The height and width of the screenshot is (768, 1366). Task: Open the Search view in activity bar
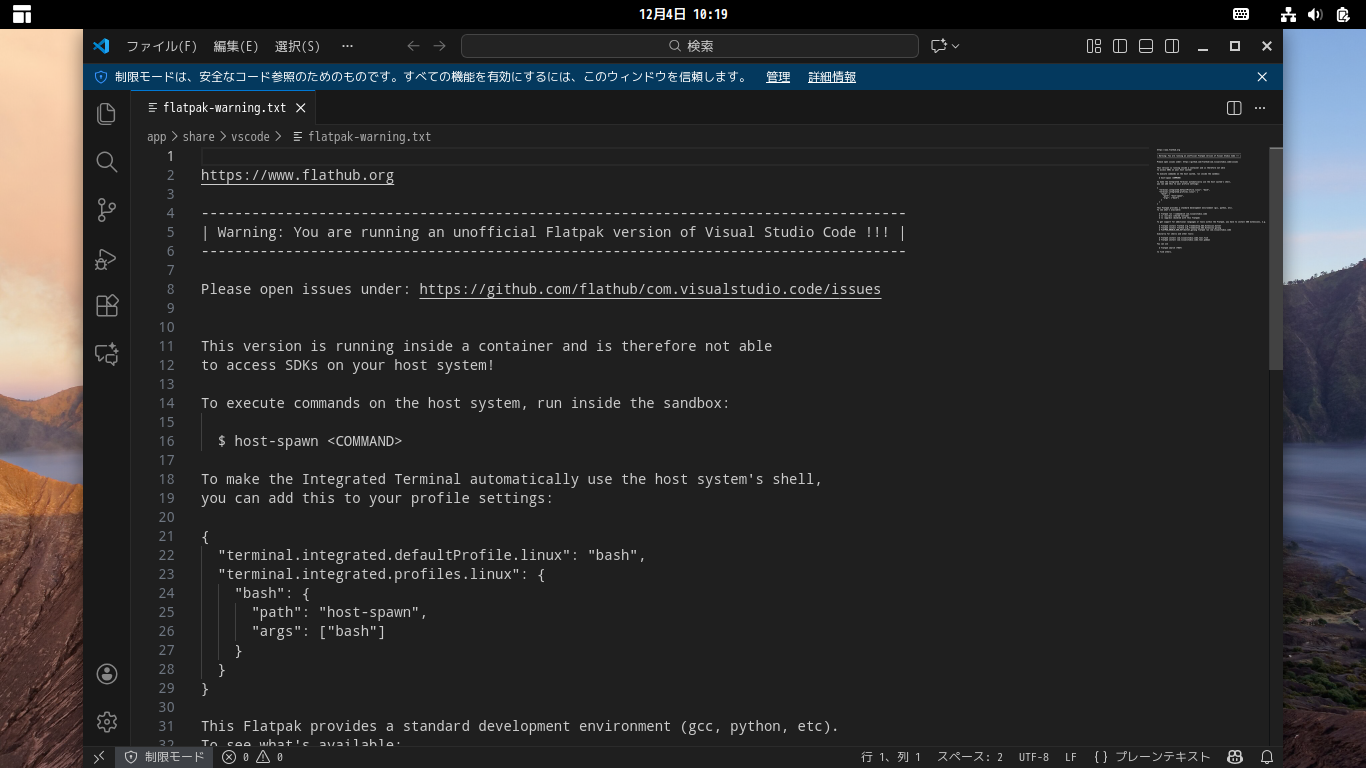tap(107, 162)
